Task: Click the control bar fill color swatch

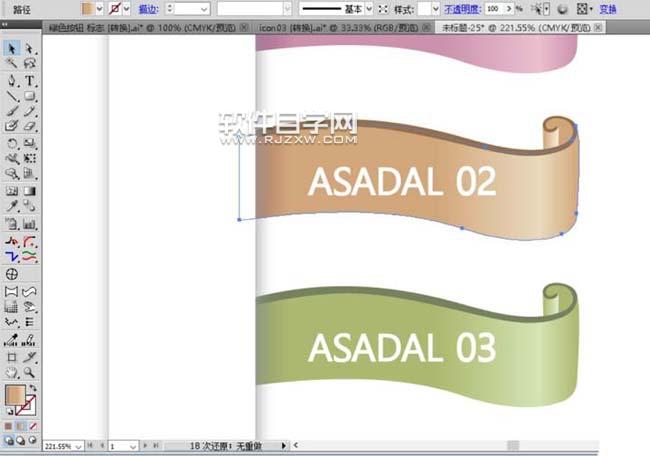Action: pos(87,9)
